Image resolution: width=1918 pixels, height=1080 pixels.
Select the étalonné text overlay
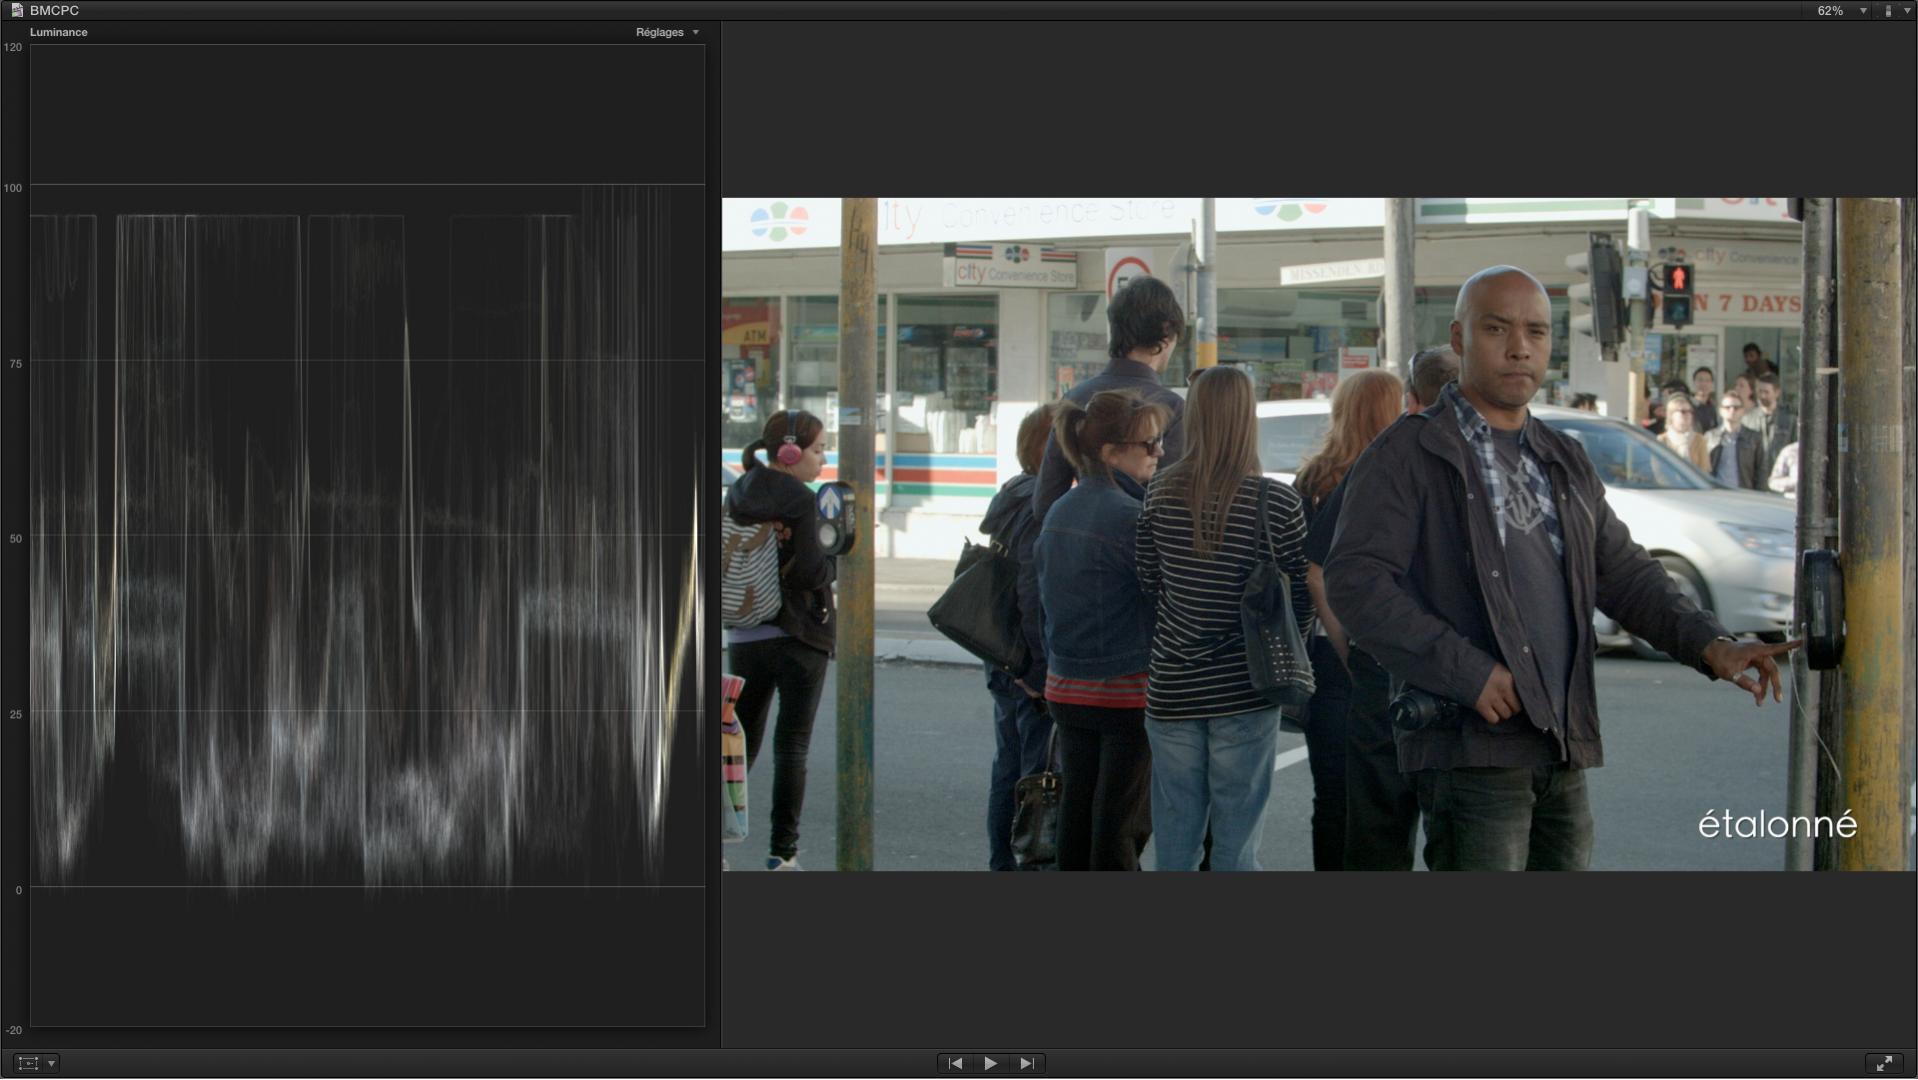1776,824
